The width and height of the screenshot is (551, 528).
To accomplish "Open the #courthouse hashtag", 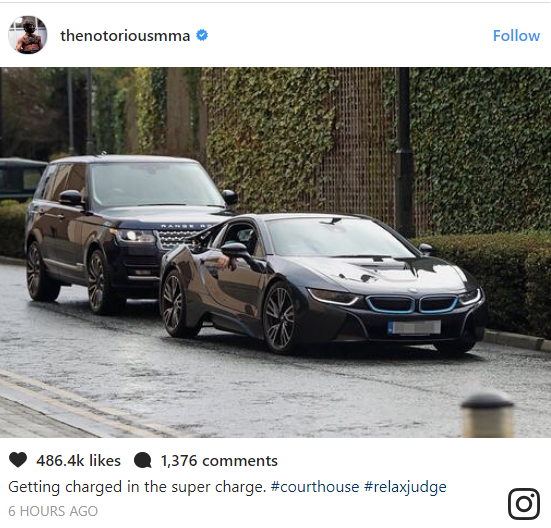I will pyautogui.click(x=315, y=487).
